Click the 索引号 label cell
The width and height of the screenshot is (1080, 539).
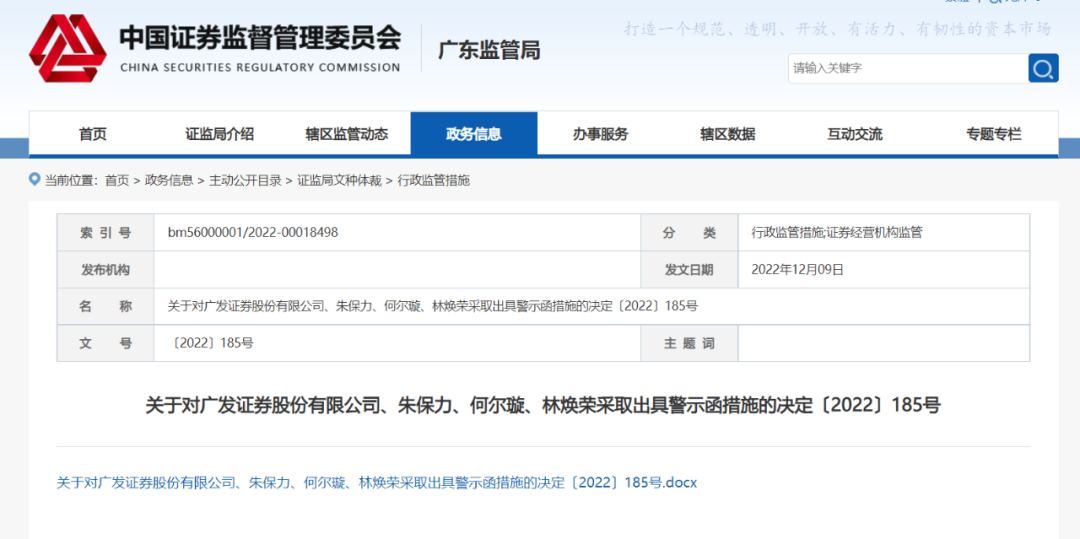click(x=105, y=233)
